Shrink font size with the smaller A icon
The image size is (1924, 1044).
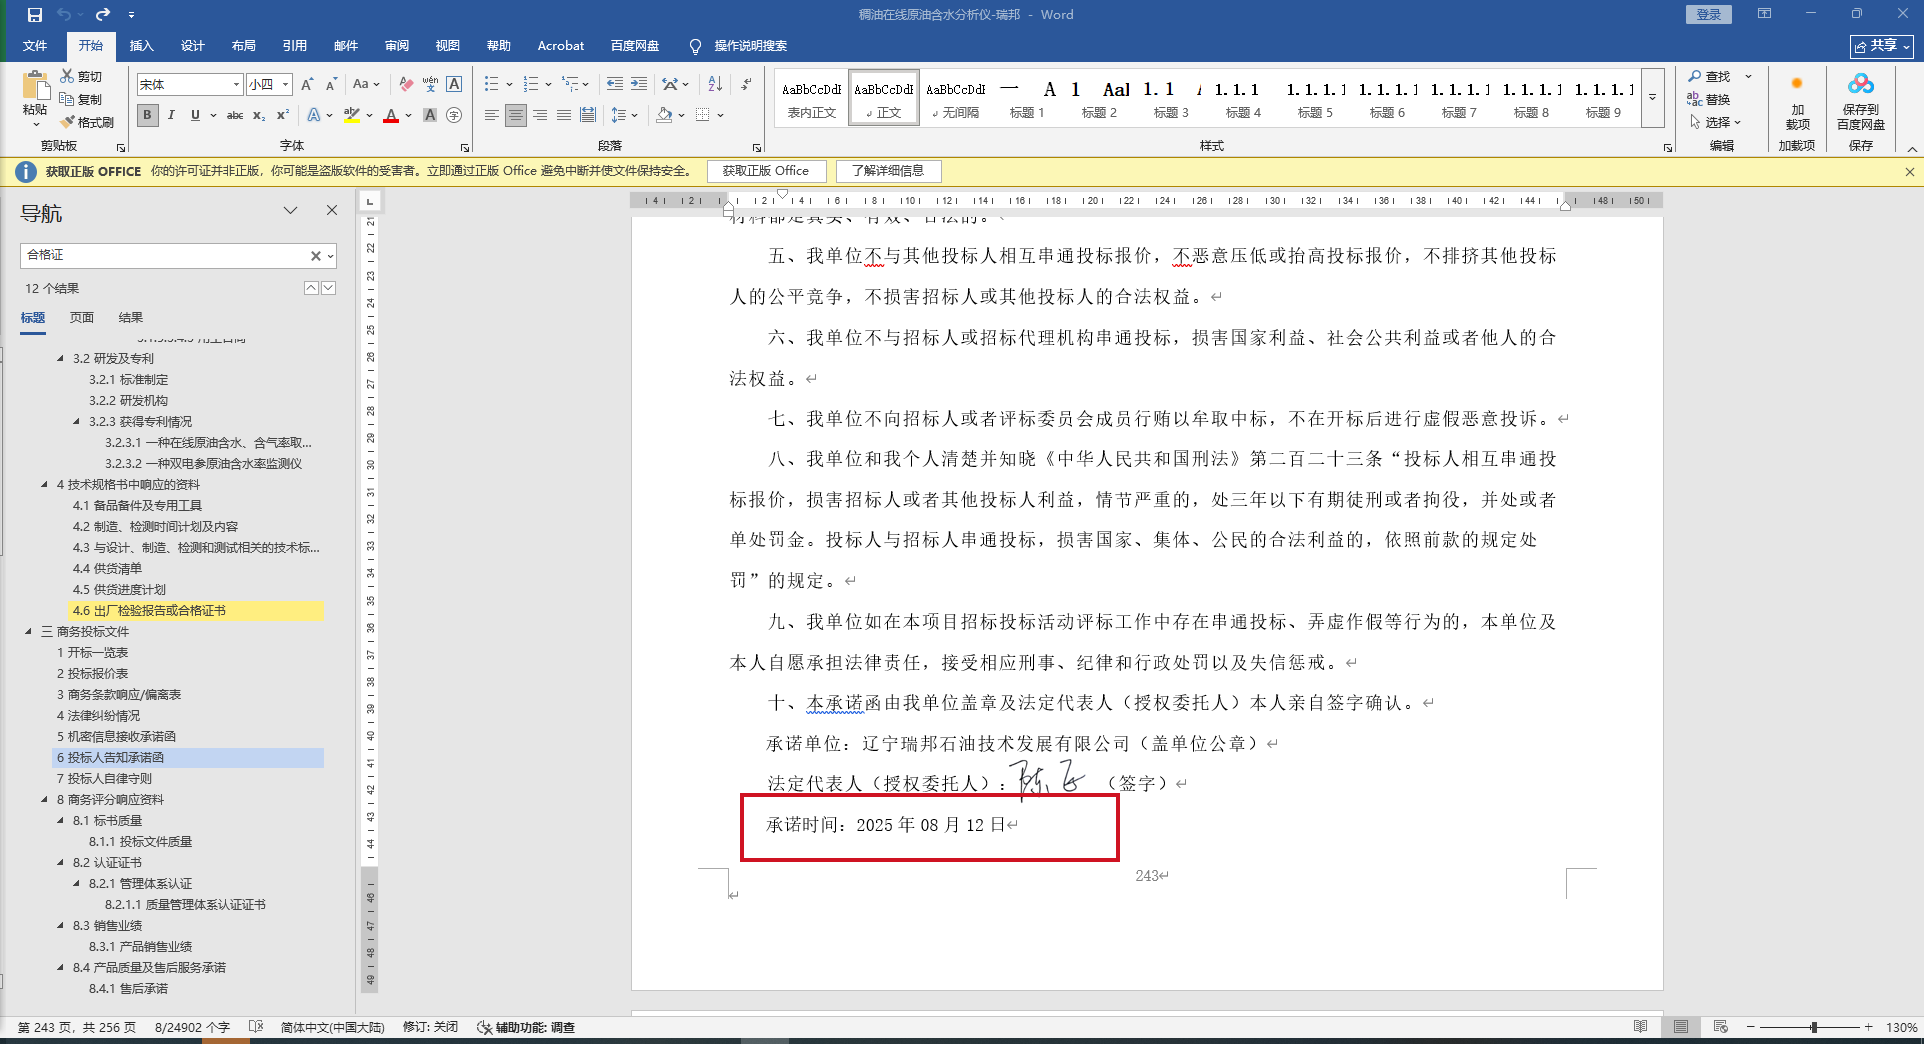331,84
